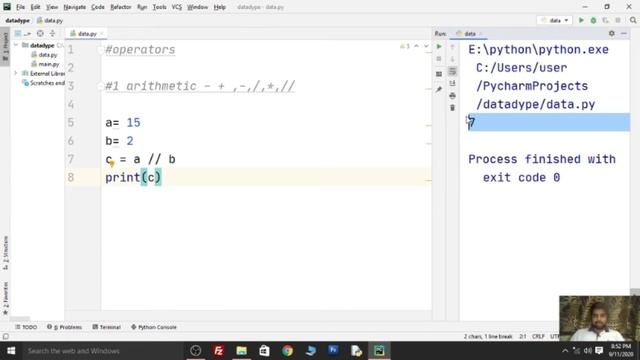Jump up the stack trace in the Run panel
The width and height of the screenshot is (640, 360).
click(x=452, y=47)
